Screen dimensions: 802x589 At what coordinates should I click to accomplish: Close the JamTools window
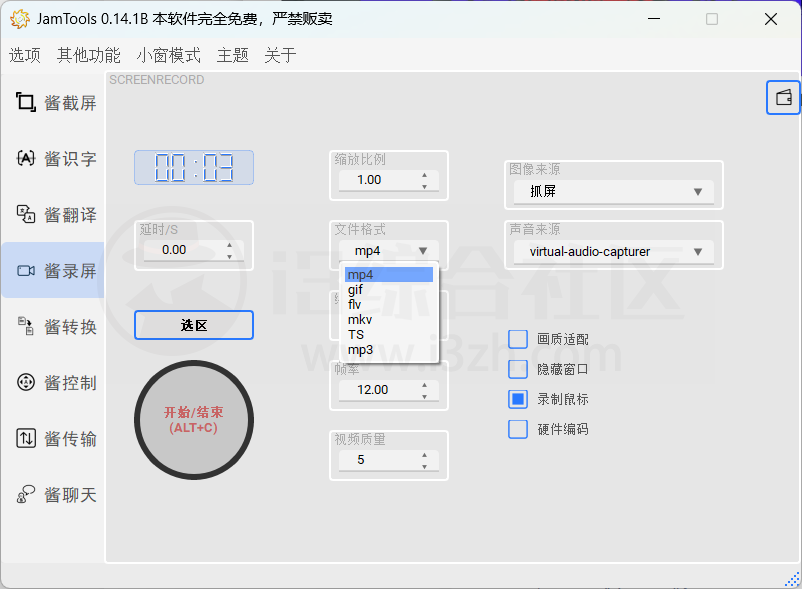(771, 19)
